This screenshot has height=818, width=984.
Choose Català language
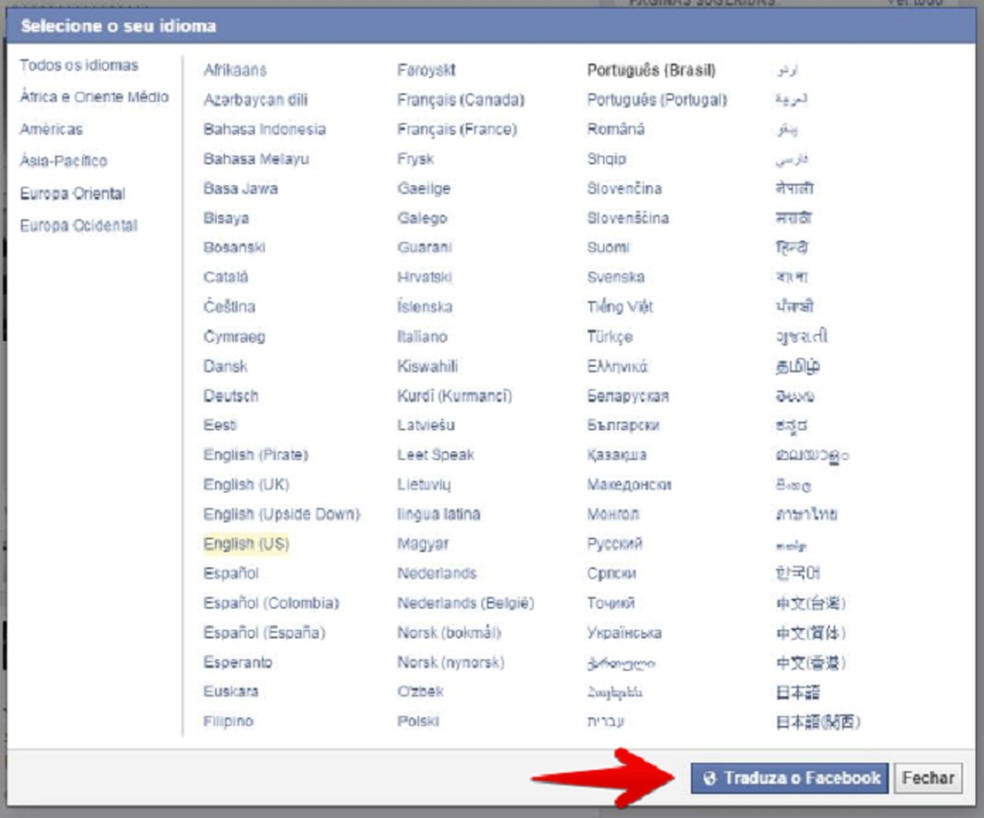click(x=226, y=277)
